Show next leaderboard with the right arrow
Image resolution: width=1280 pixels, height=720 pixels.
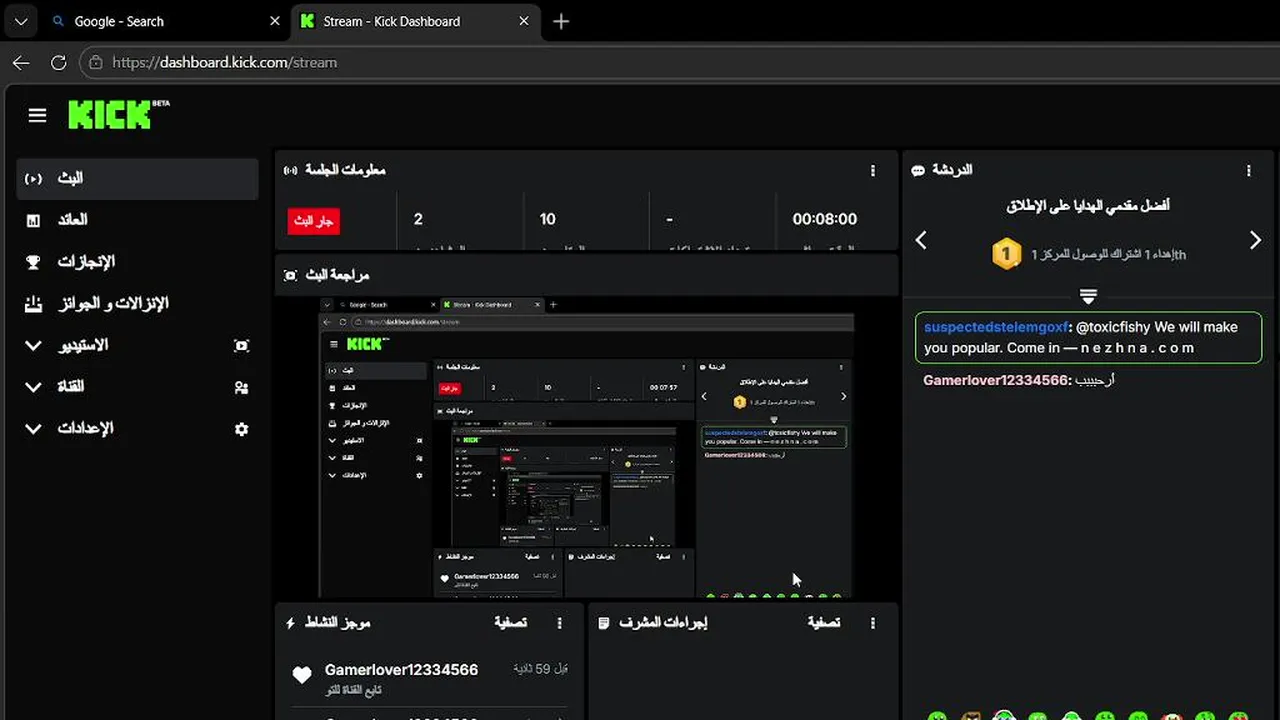point(1256,240)
